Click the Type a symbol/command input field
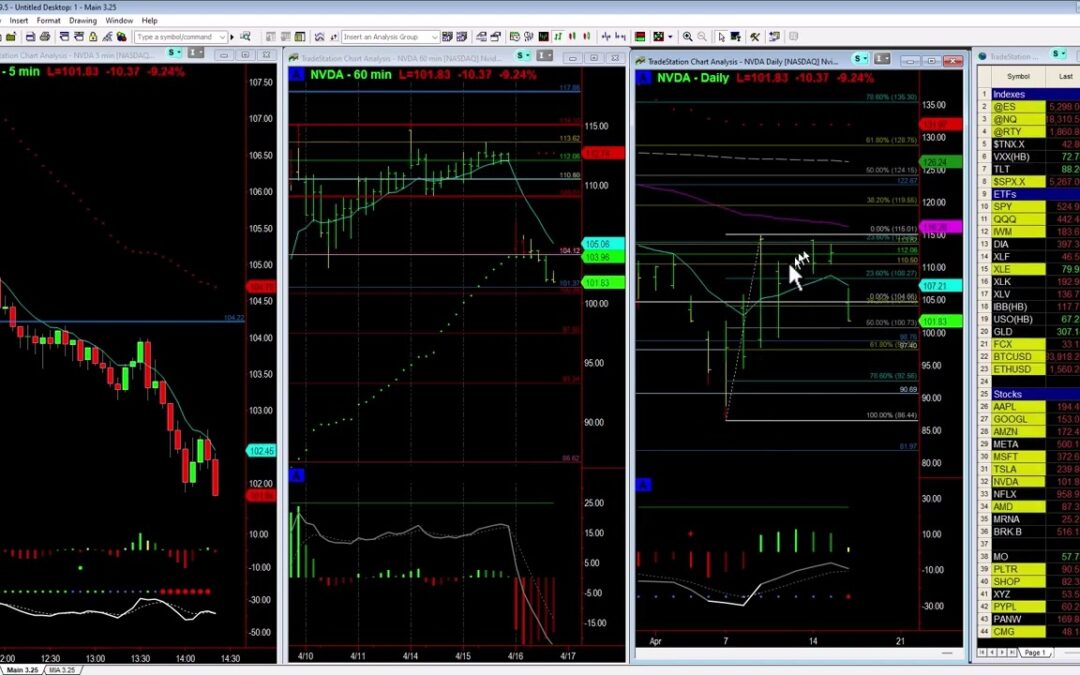Viewport: 1080px width, 675px height. [x=175, y=37]
